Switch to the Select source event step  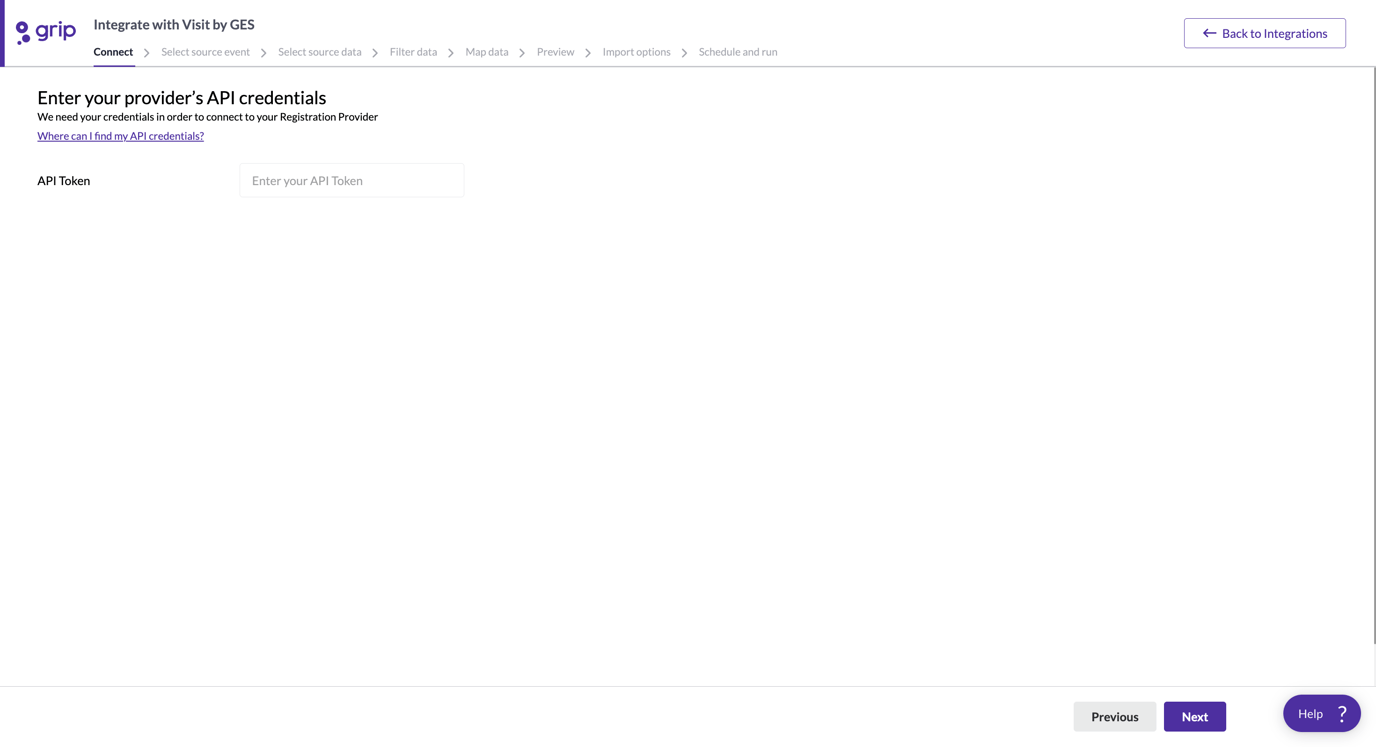coord(205,51)
